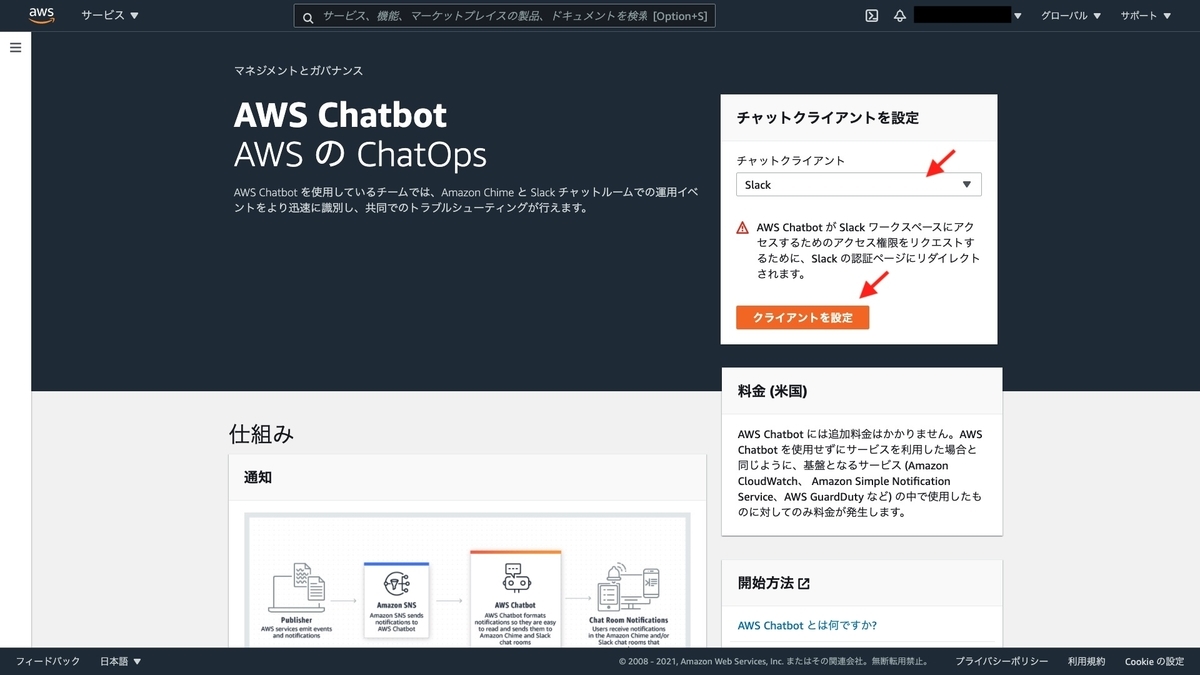Click the Chat Room Notifications diagram icon
The height and width of the screenshot is (675, 1200).
pos(629,589)
